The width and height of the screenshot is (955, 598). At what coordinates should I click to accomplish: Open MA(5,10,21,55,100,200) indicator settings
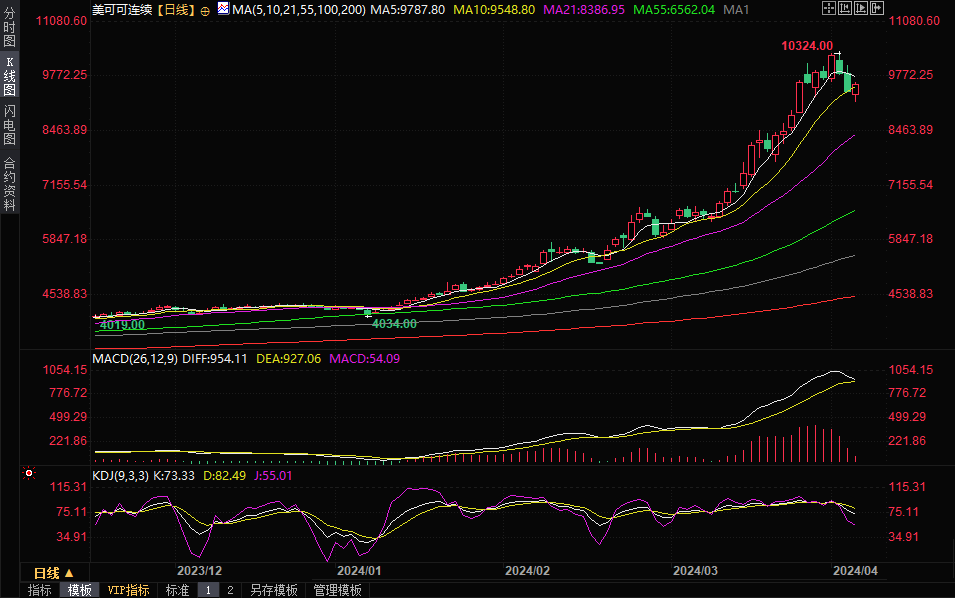pyautogui.click(x=292, y=9)
